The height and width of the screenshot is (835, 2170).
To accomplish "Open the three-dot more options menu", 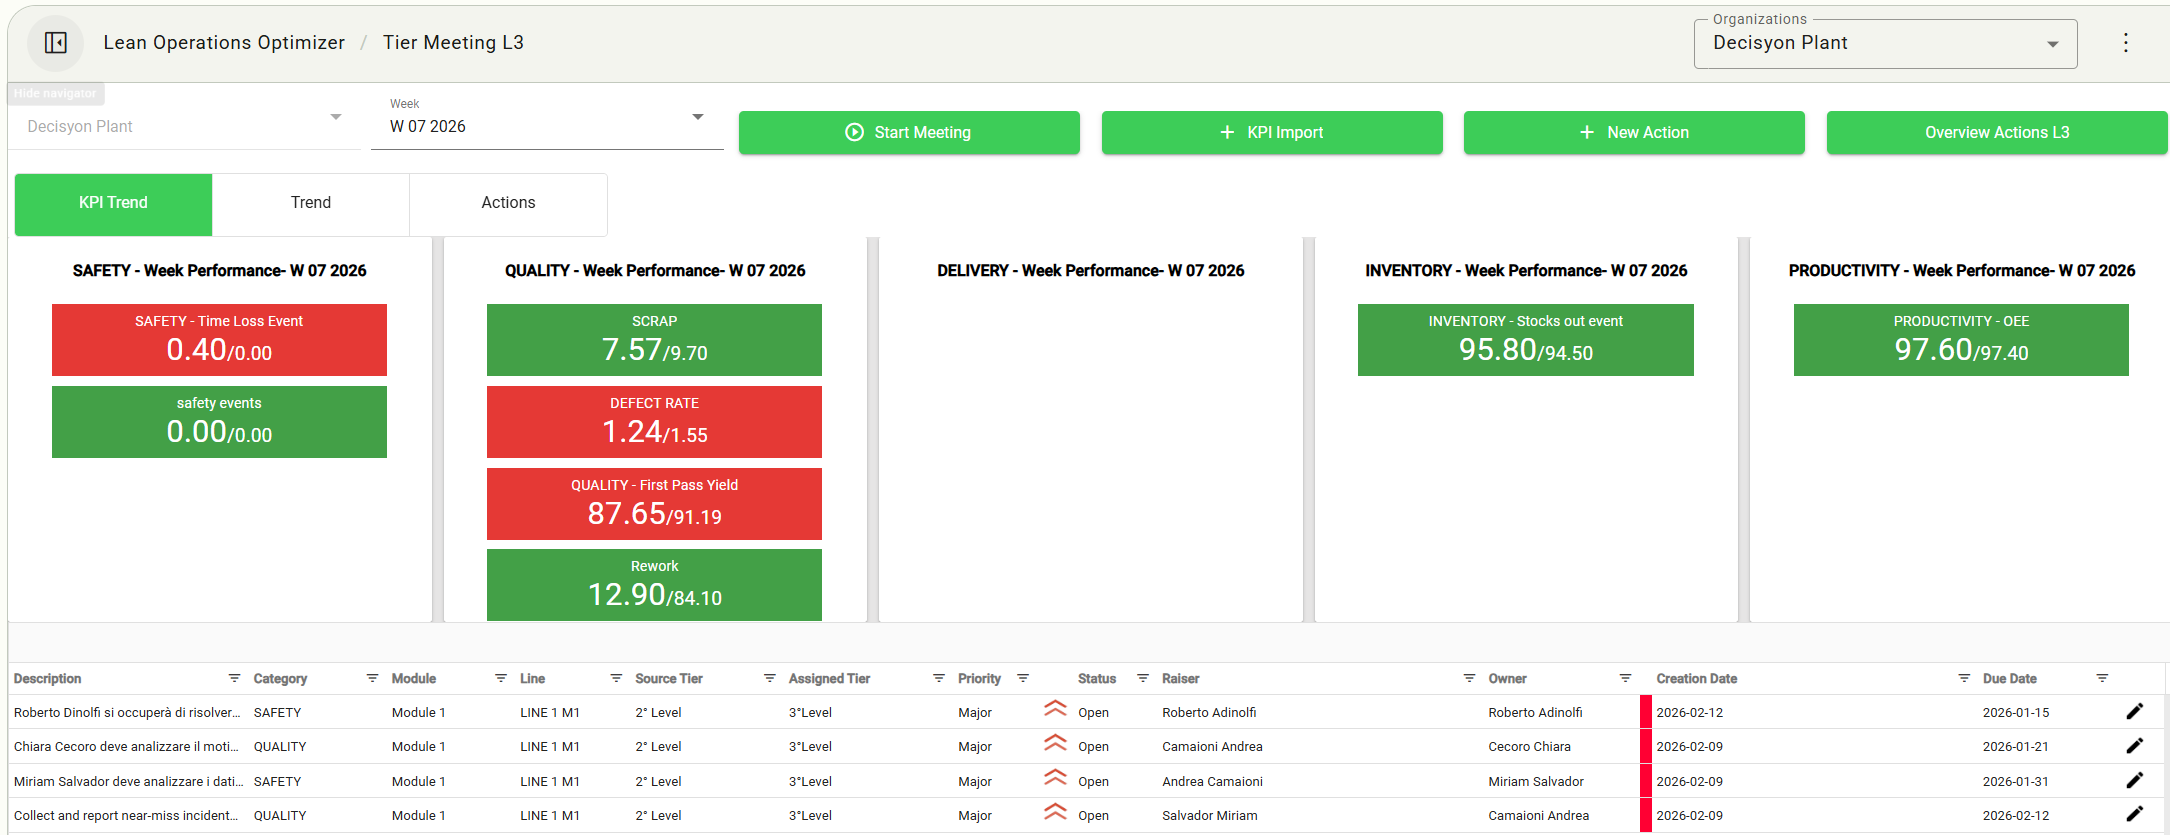I will click(2125, 43).
